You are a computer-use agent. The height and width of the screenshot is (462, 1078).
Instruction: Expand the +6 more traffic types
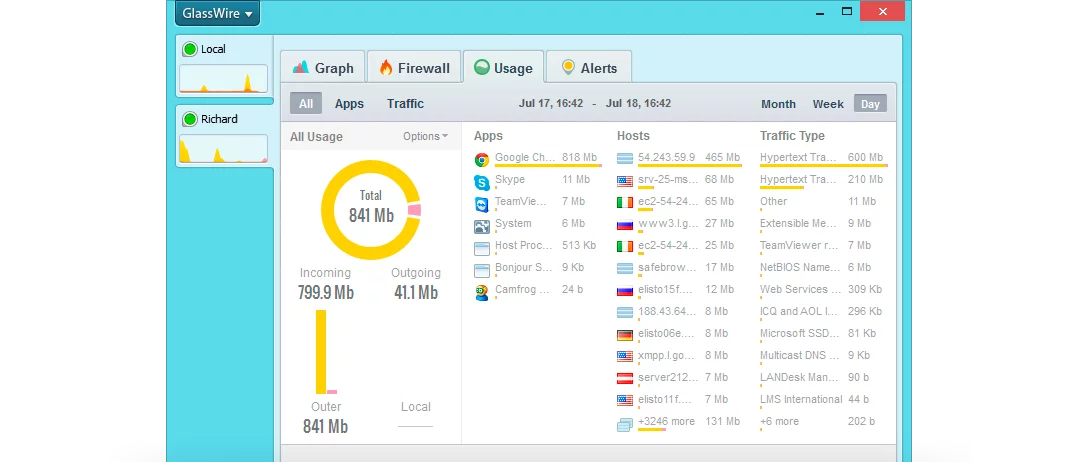[x=780, y=422]
